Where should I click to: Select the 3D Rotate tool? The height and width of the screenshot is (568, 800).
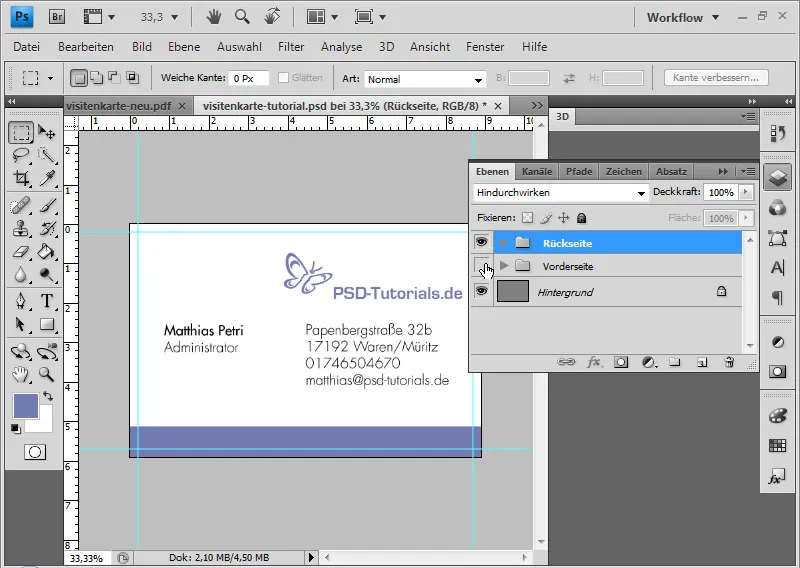(x=21, y=351)
